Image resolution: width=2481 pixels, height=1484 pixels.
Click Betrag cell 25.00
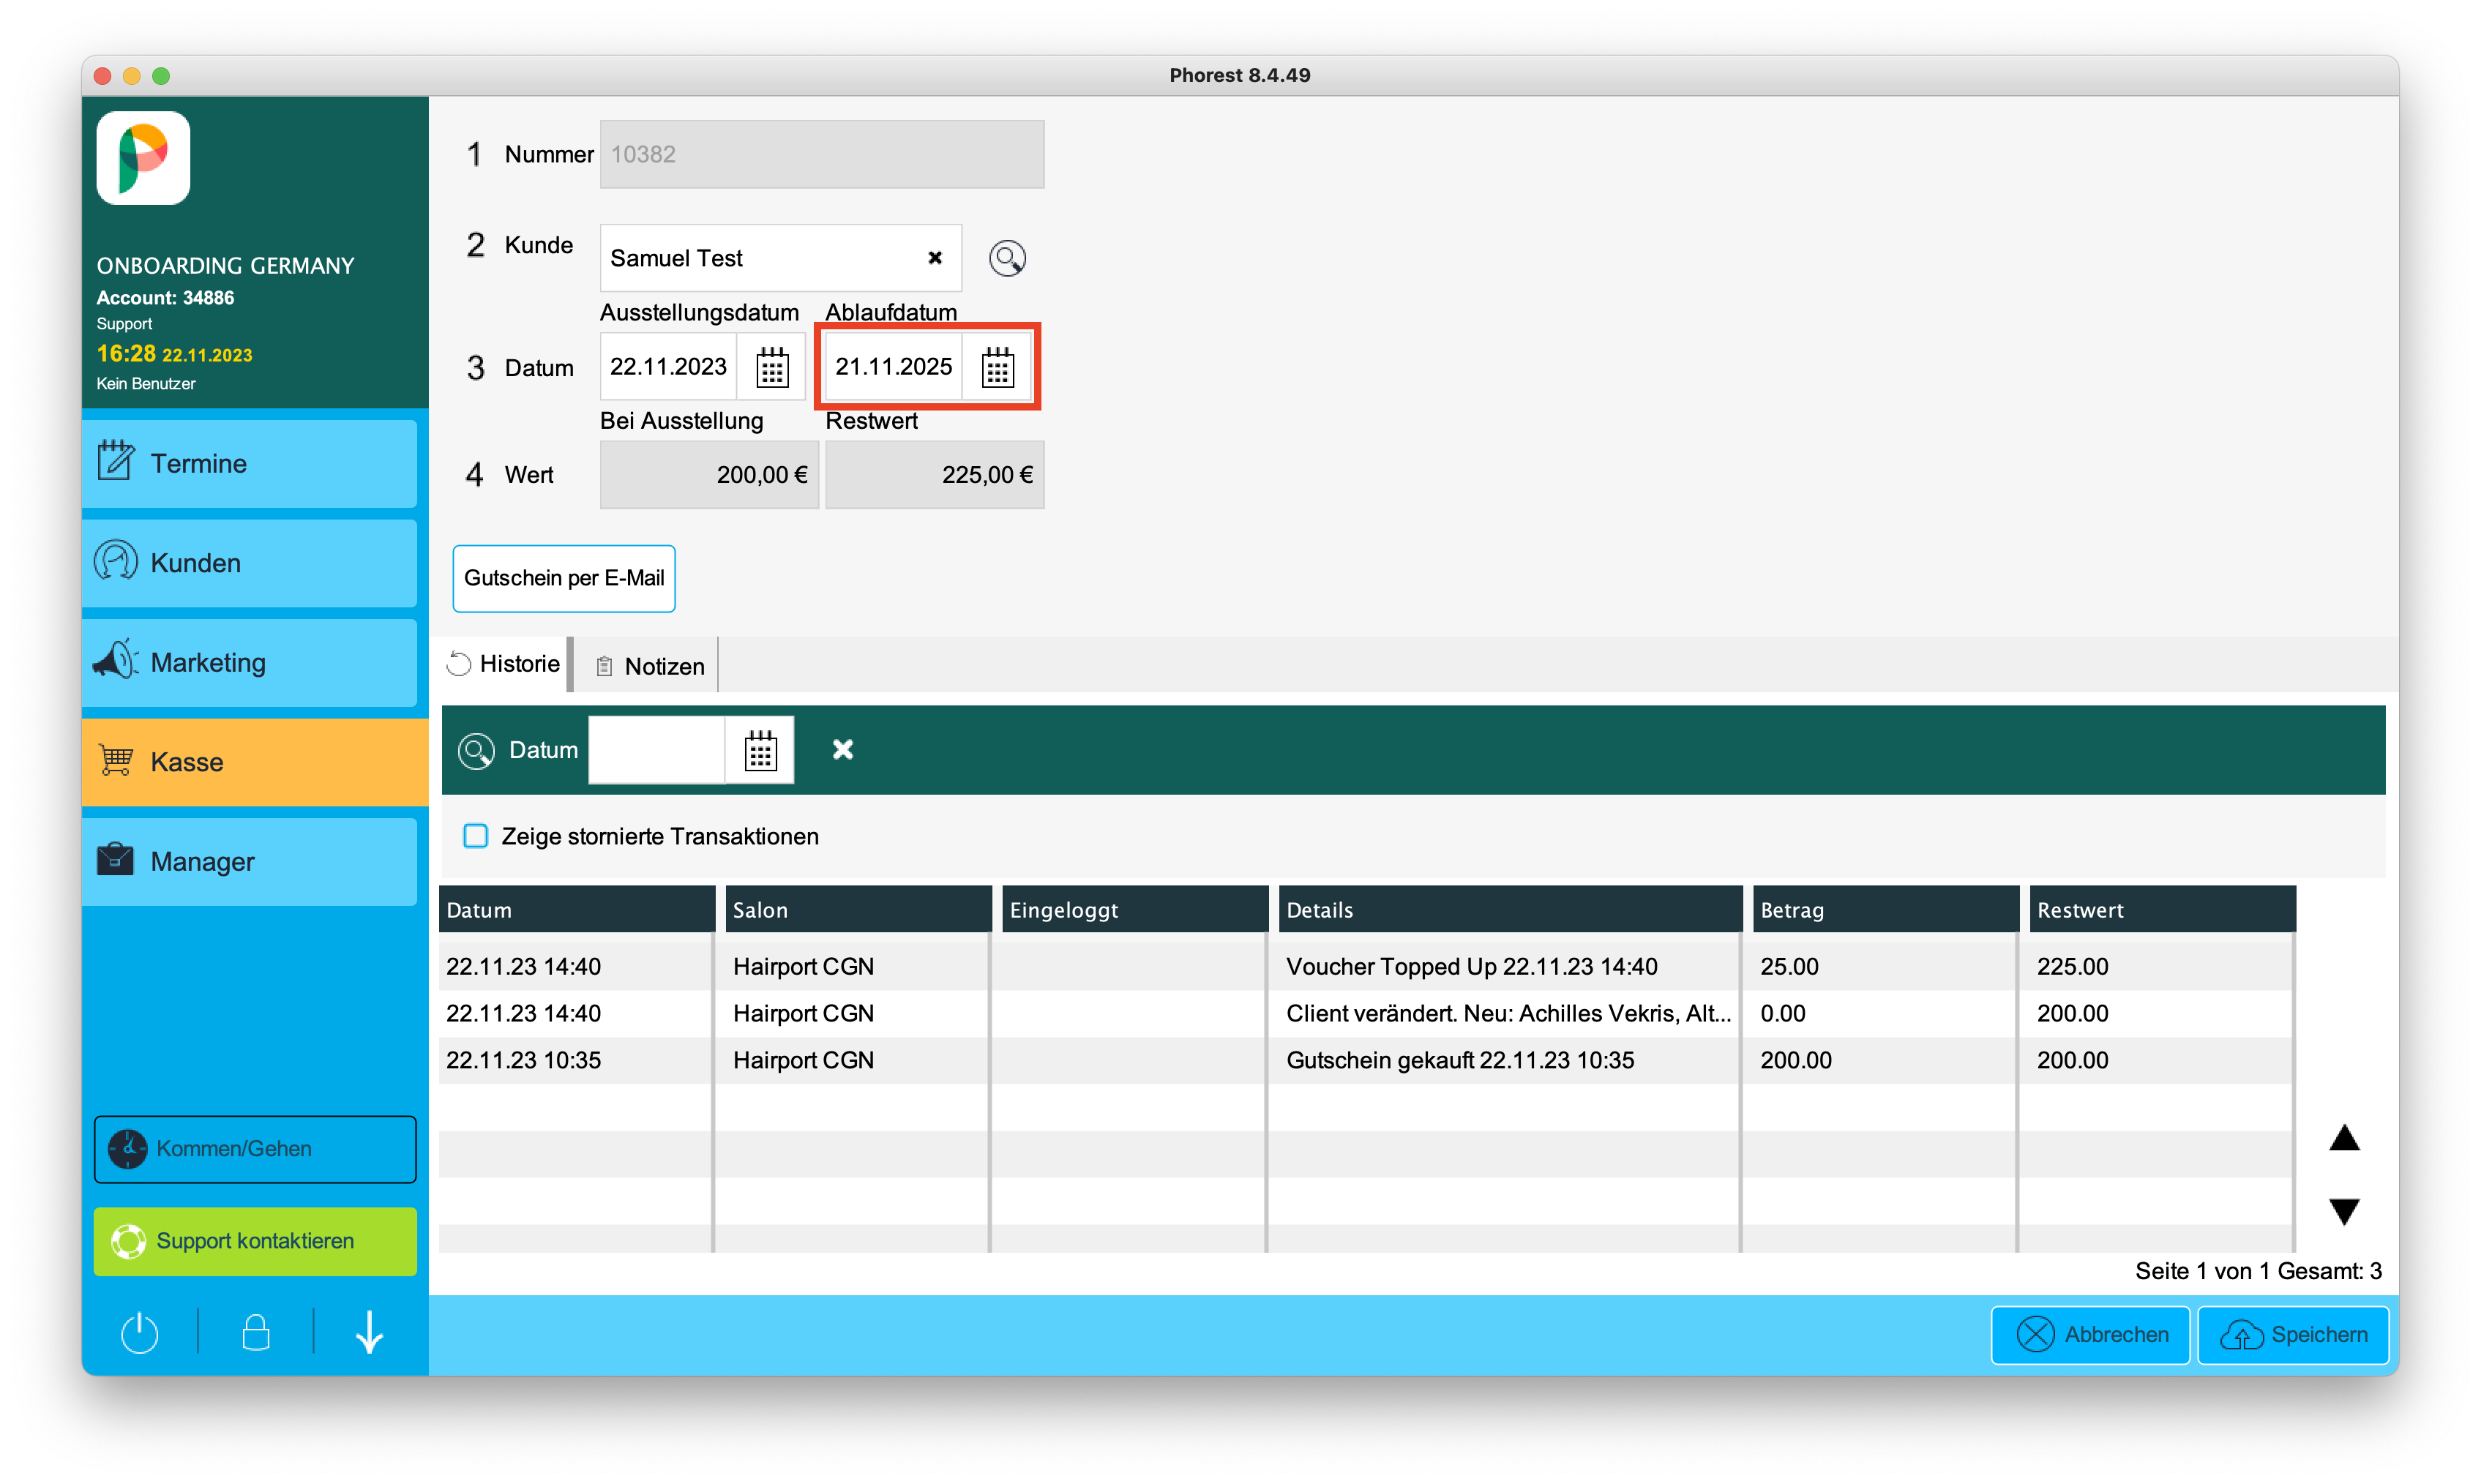point(1789,966)
